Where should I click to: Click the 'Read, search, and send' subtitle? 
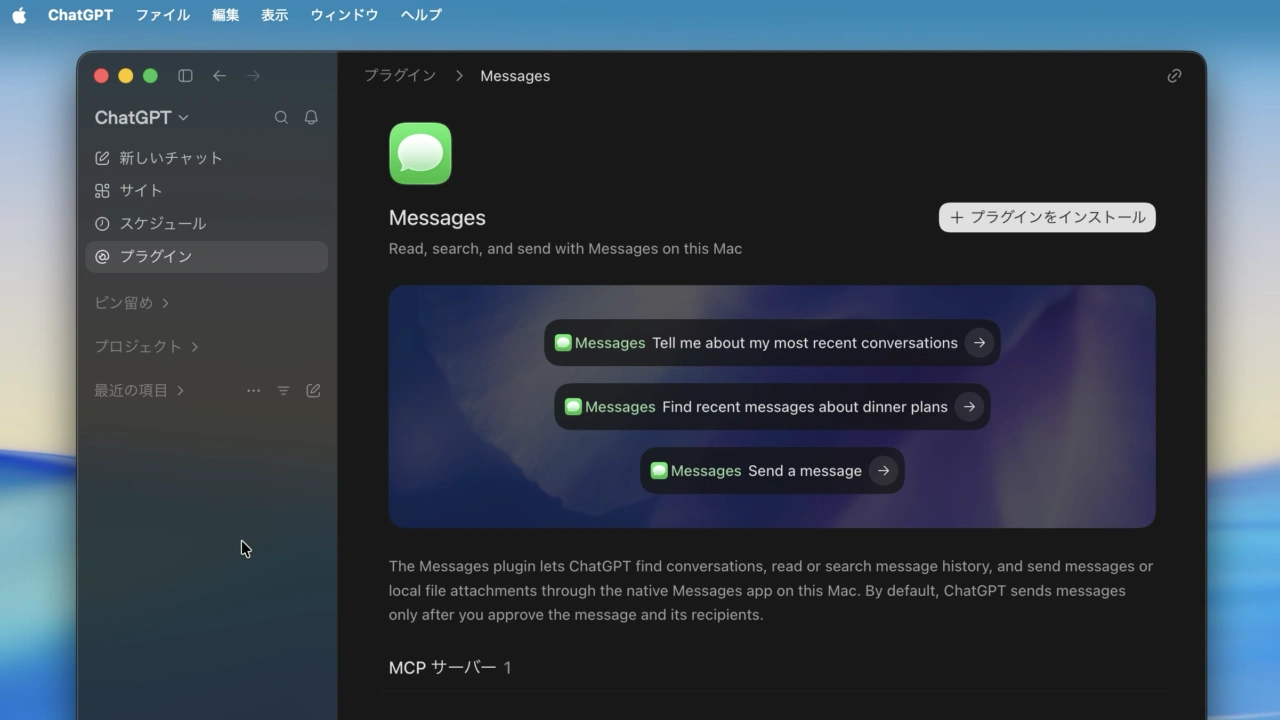click(565, 249)
